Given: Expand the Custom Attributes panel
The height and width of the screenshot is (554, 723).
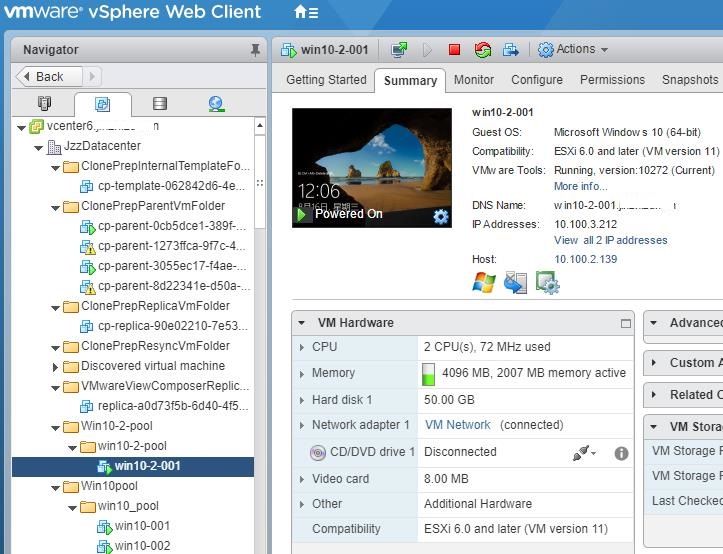Looking at the screenshot, I should pyautogui.click(x=654, y=363).
